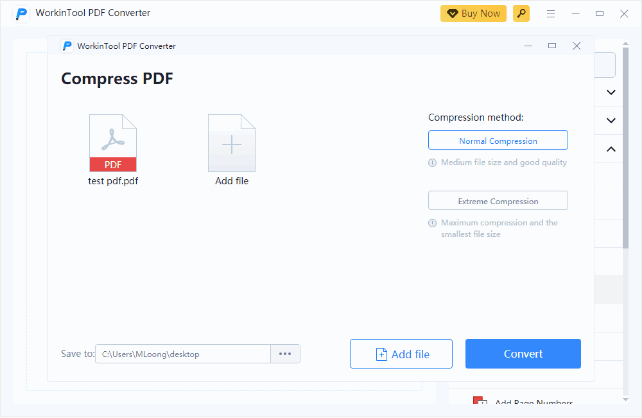This screenshot has width=642, height=418.
Task: Collapse the upward chevron sidebar section
Action: click(611, 149)
